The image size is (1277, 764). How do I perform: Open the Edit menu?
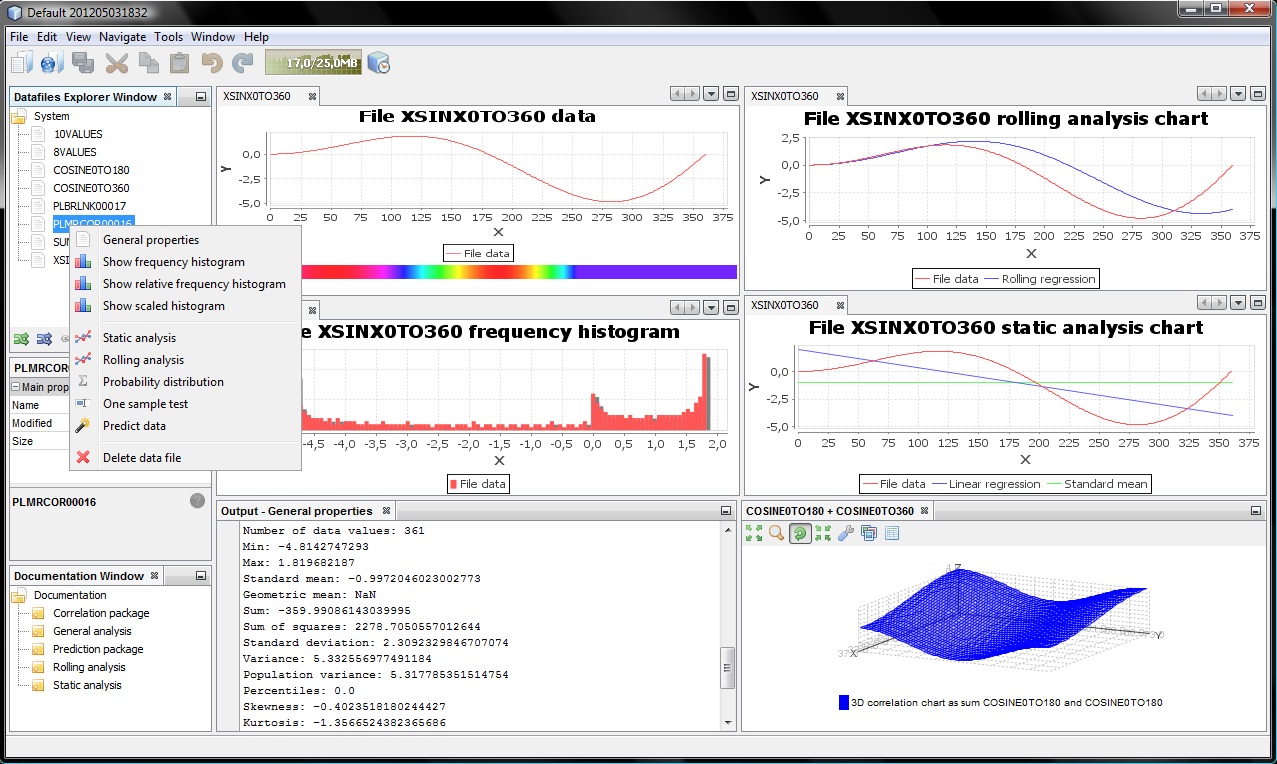47,37
